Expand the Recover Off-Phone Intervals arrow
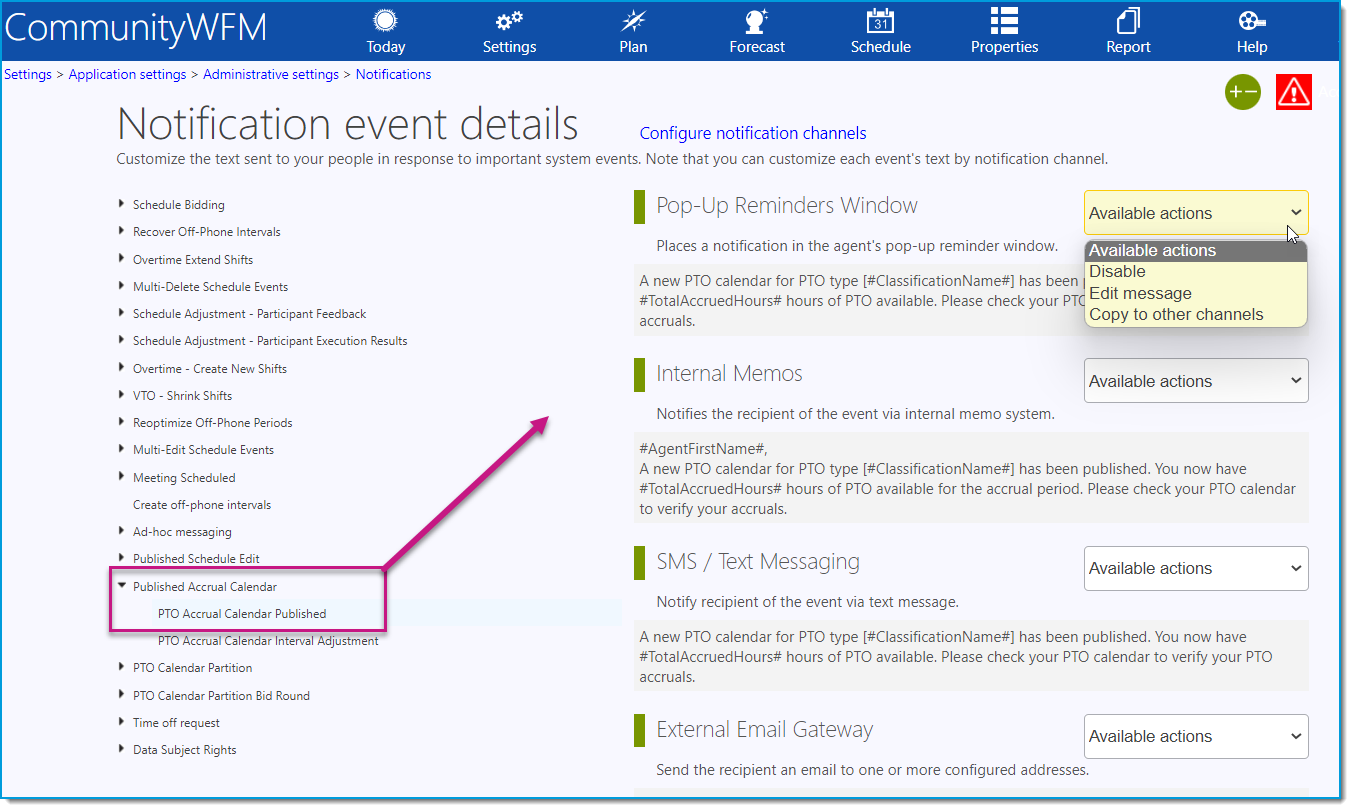The width and height of the screenshot is (1352, 810). [122, 231]
